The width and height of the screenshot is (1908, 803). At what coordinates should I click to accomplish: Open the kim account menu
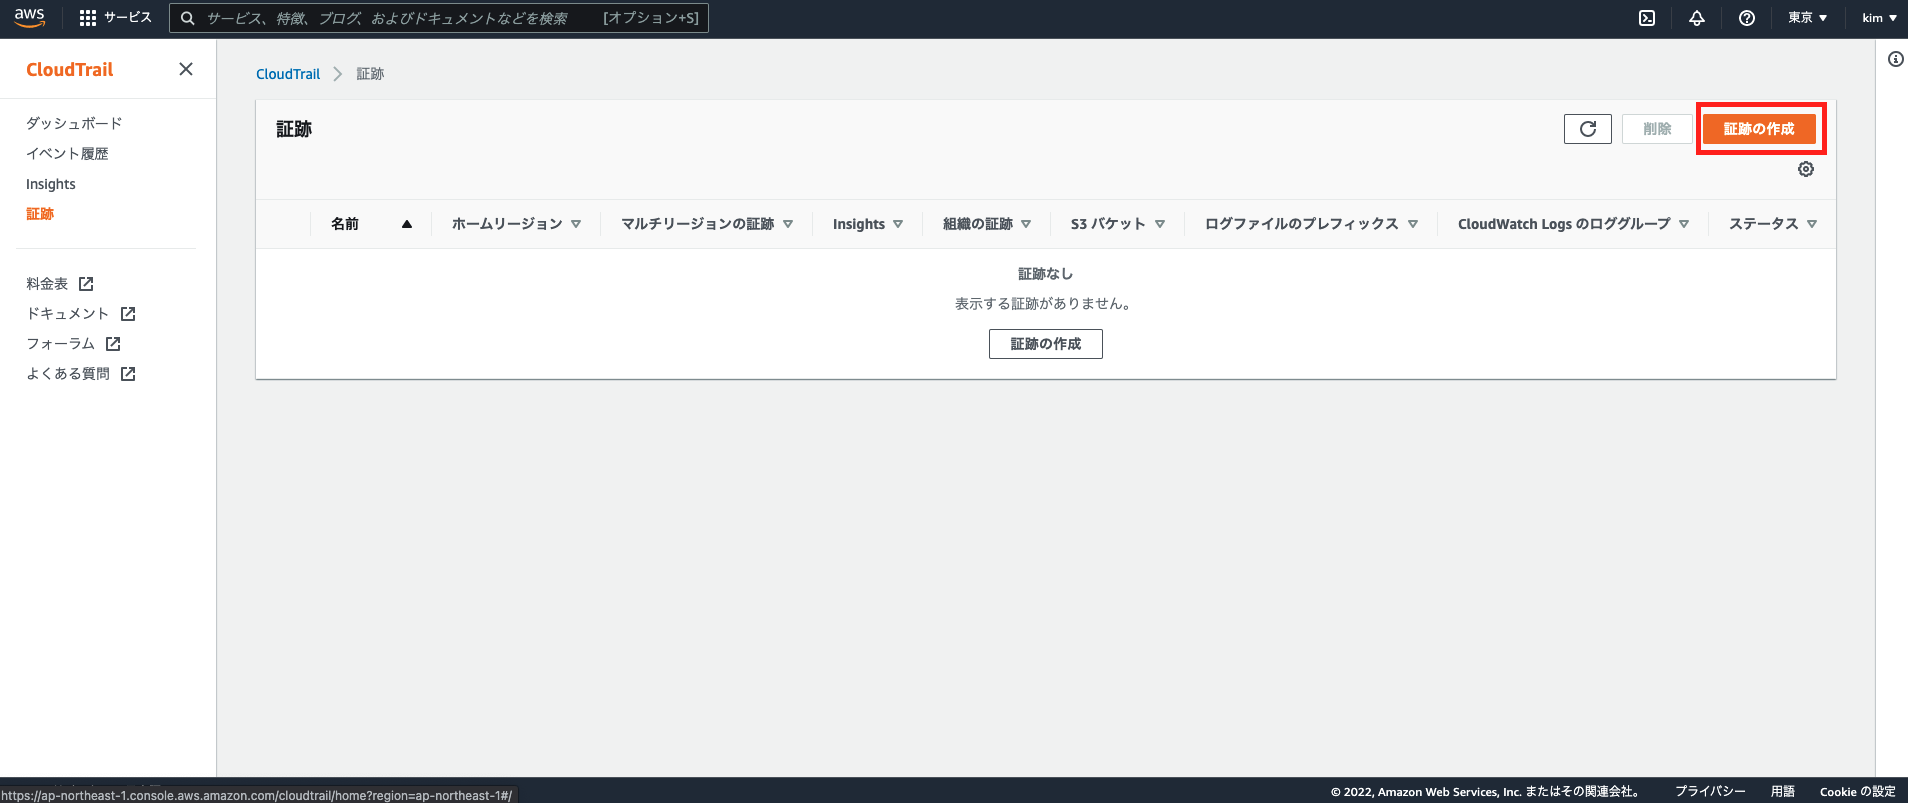point(1879,18)
